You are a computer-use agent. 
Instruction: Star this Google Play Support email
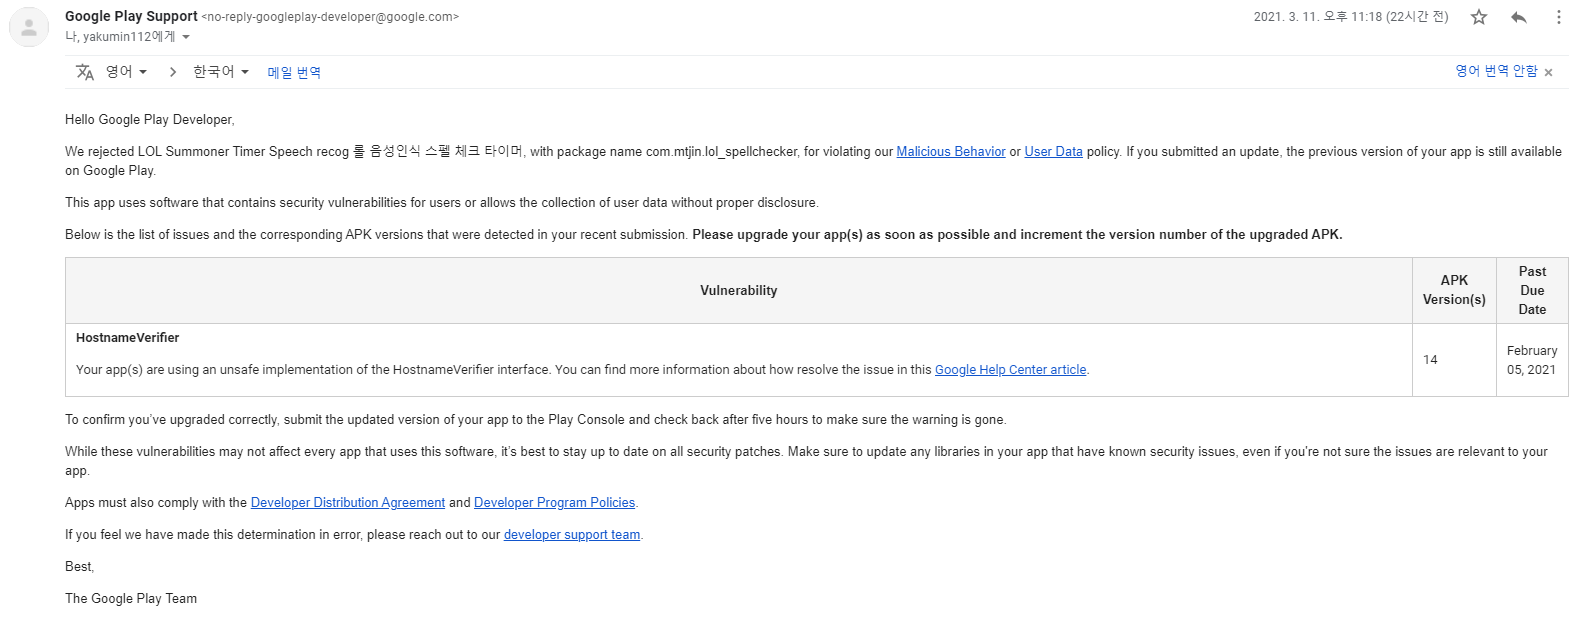click(1479, 17)
